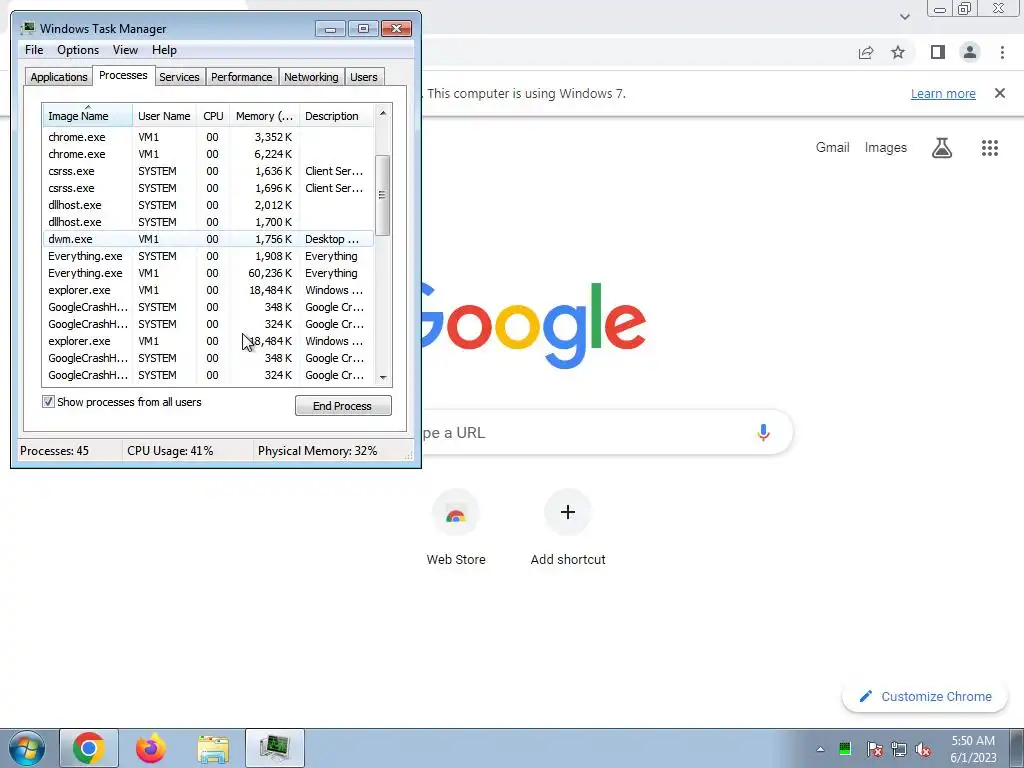This screenshot has height=768, width=1024.
Task: Open the Images link
Action: click(x=886, y=148)
